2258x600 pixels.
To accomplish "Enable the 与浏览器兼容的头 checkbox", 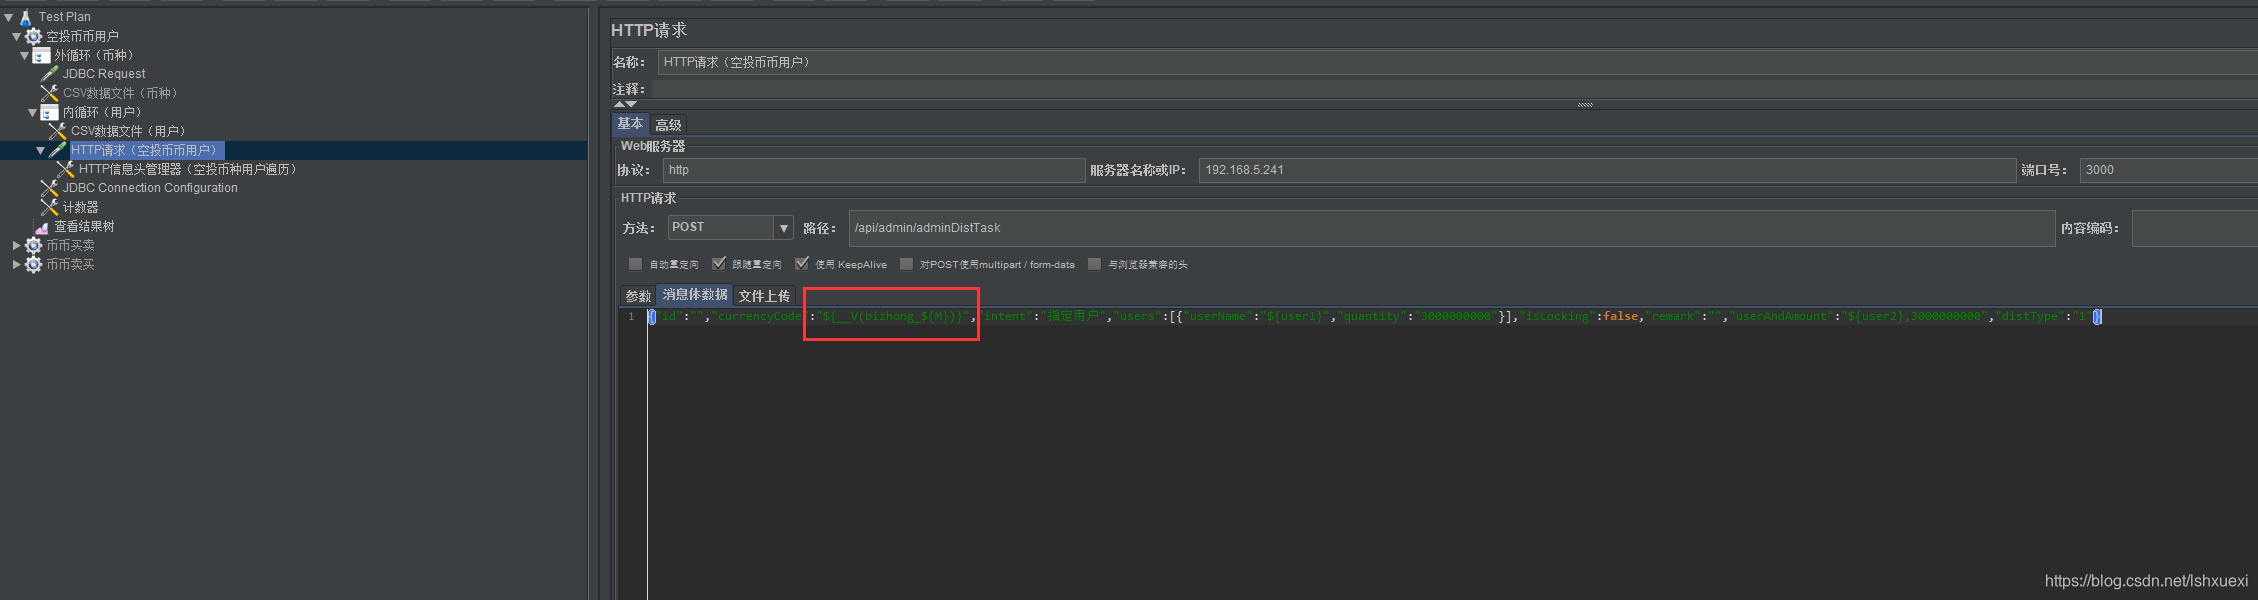I will click(x=1094, y=264).
